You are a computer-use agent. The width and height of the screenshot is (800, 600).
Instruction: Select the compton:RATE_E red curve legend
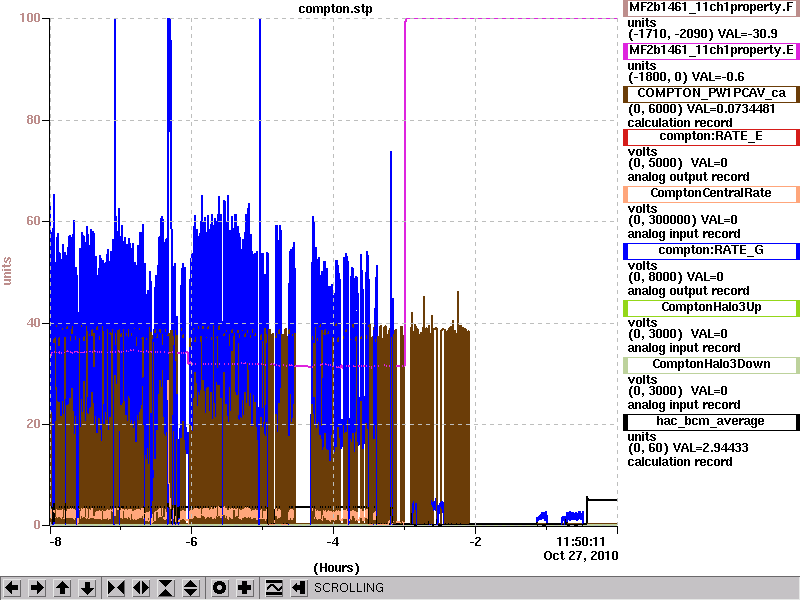(711, 137)
